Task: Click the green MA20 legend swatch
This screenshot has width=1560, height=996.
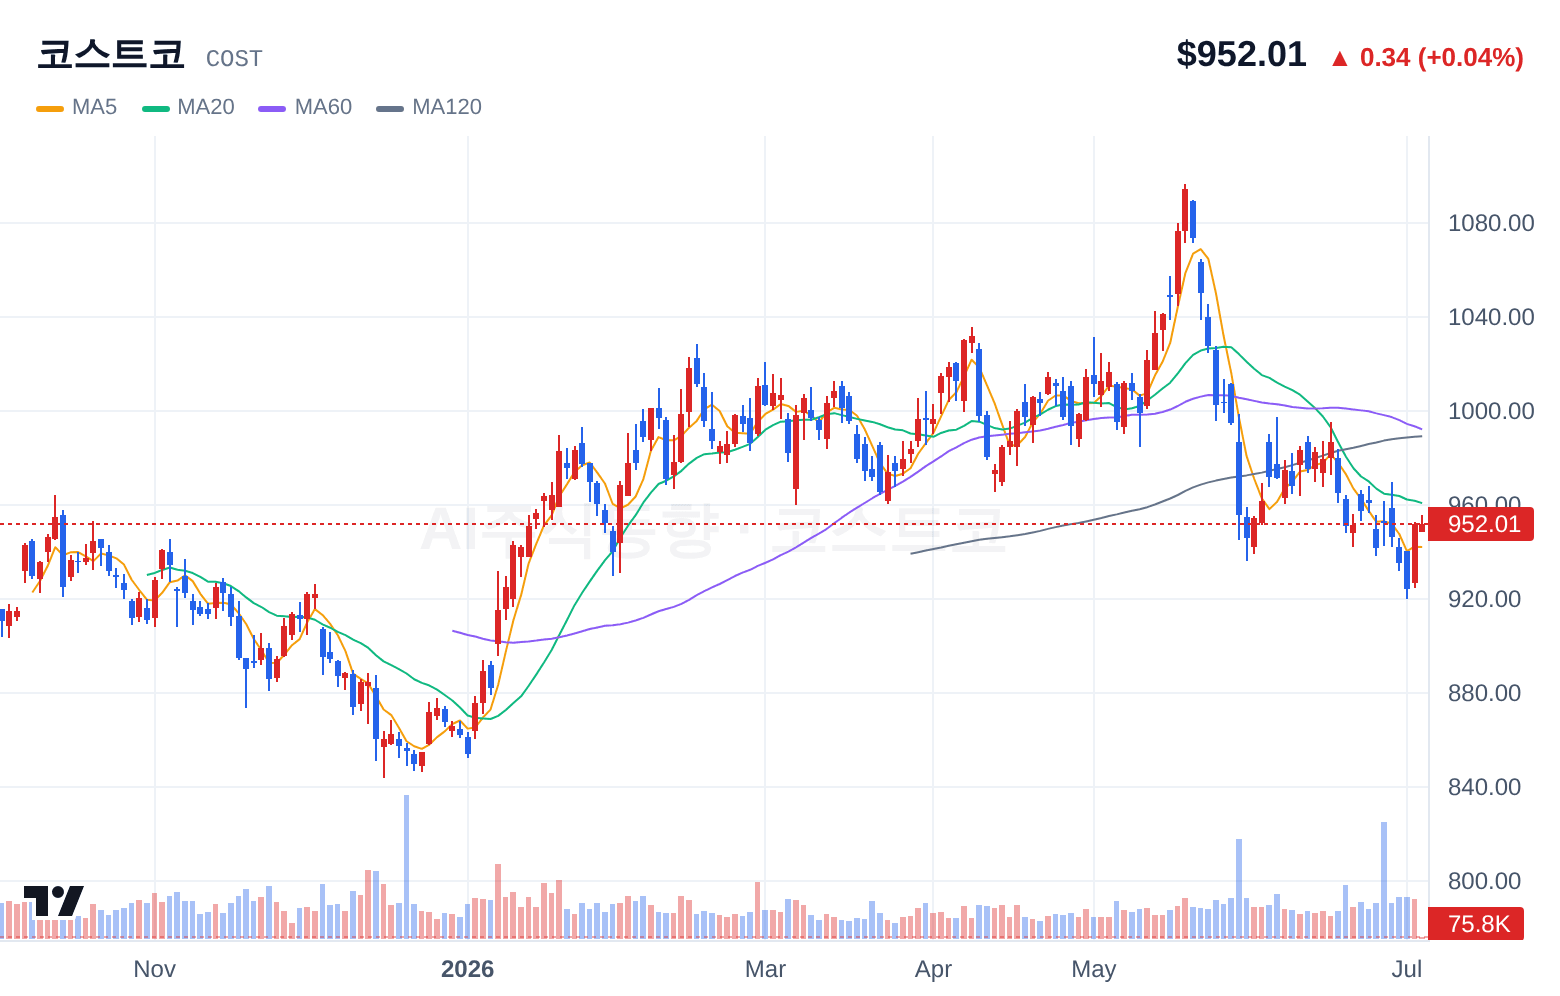Action: (x=156, y=108)
